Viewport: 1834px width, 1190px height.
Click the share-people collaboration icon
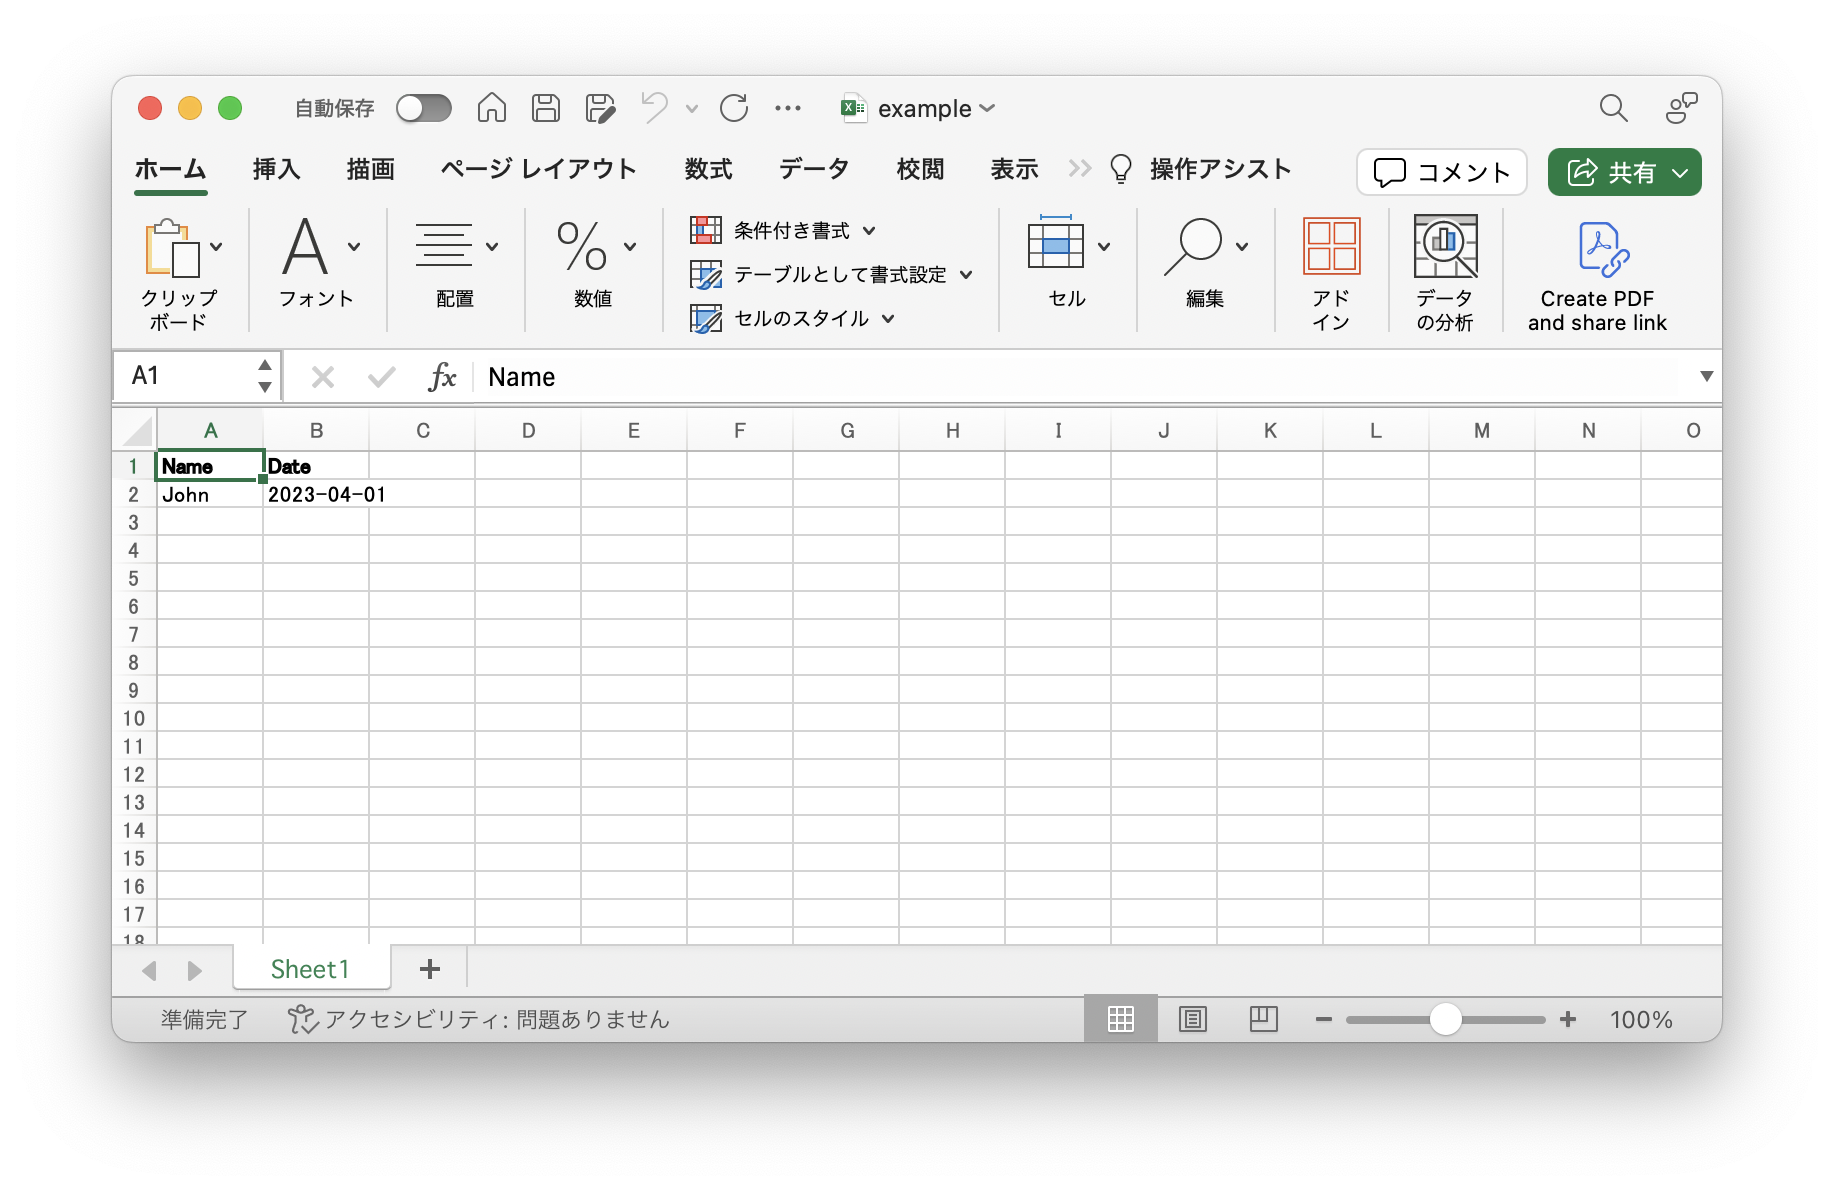coord(1681,107)
